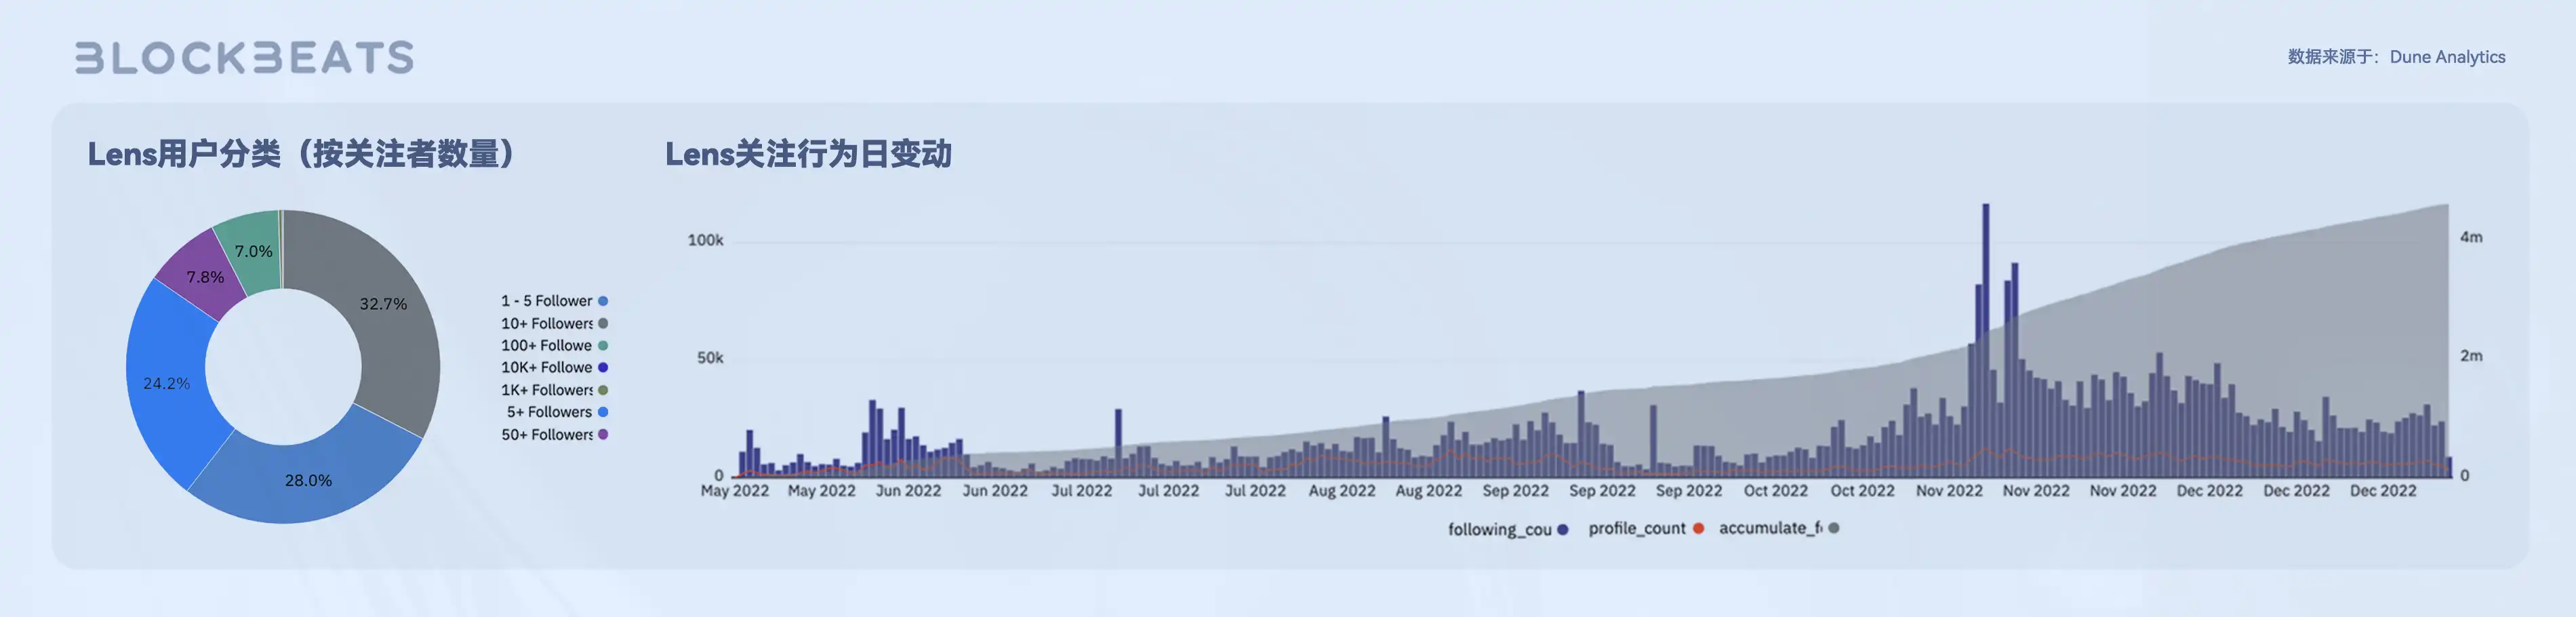The width and height of the screenshot is (2576, 617).
Task: Click the tallest bar in November 2022
Action: point(1986,340)
